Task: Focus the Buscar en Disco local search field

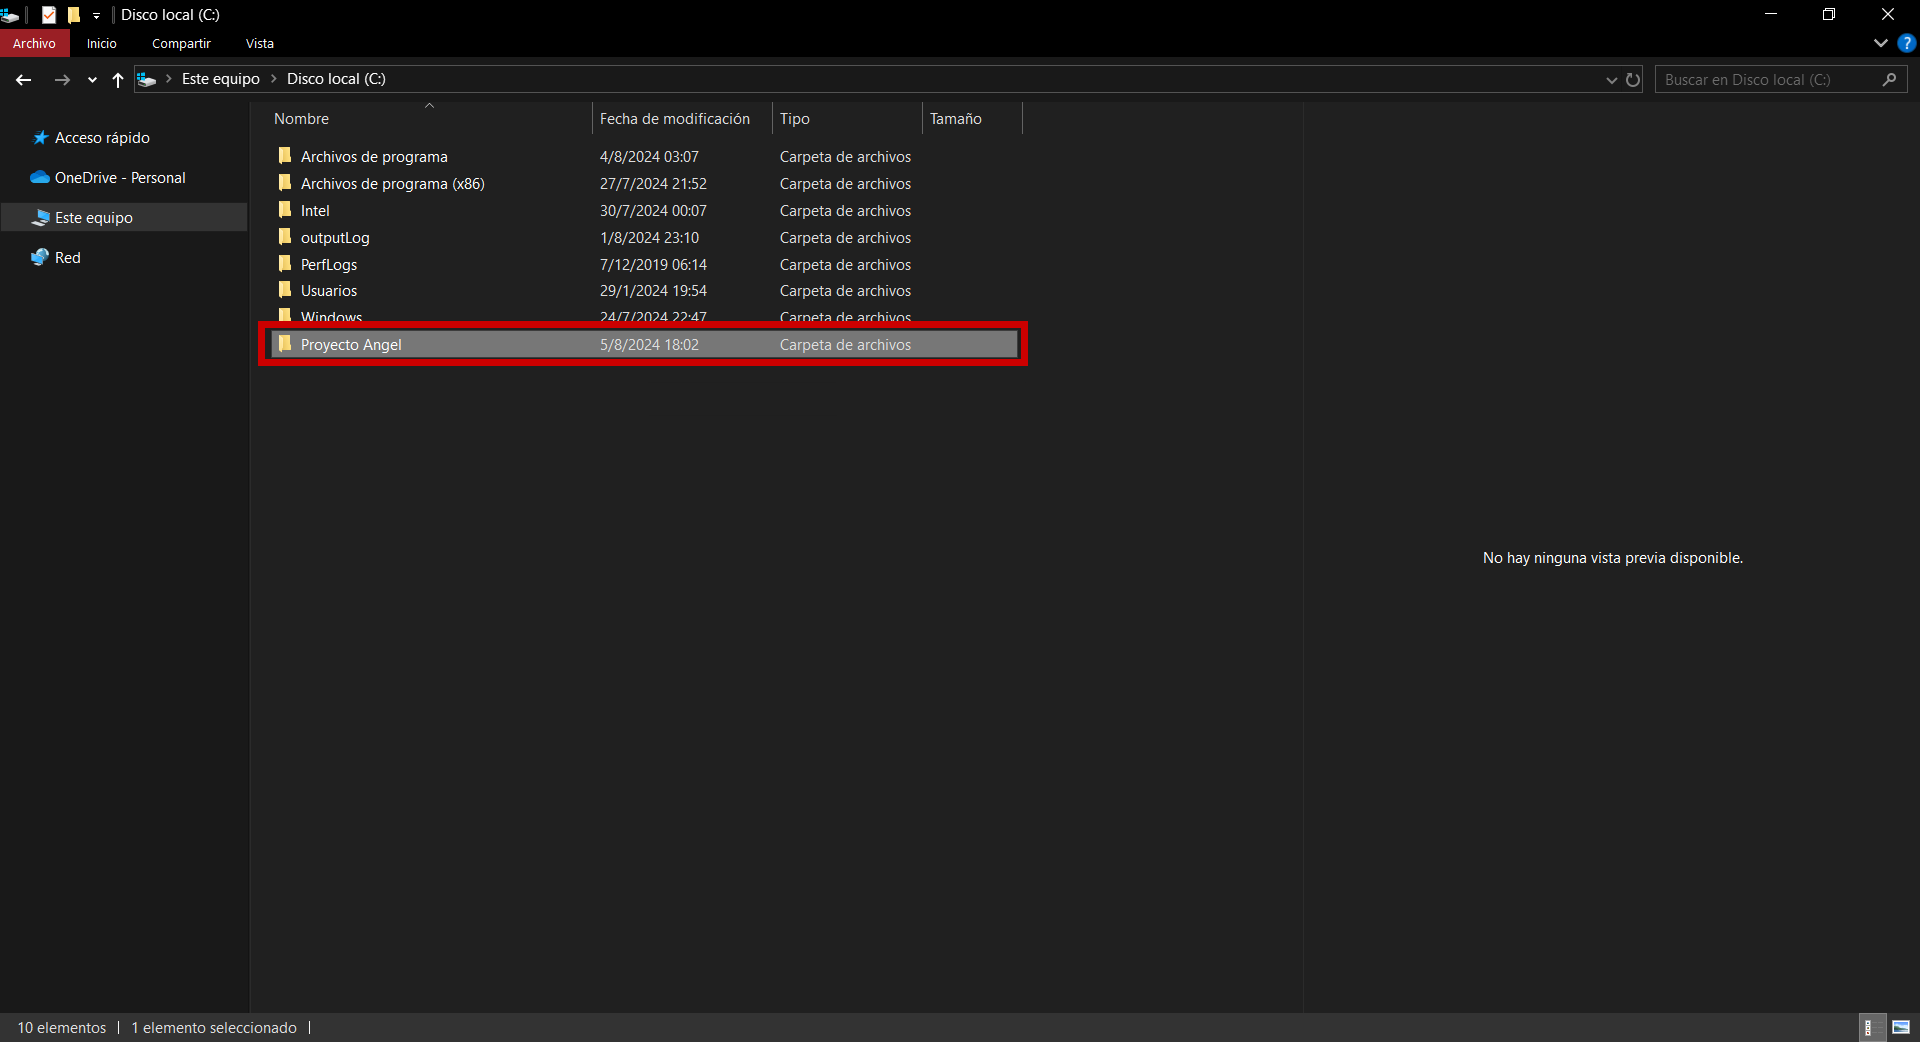Action: pyautogui.click(x=1765, y=80)
